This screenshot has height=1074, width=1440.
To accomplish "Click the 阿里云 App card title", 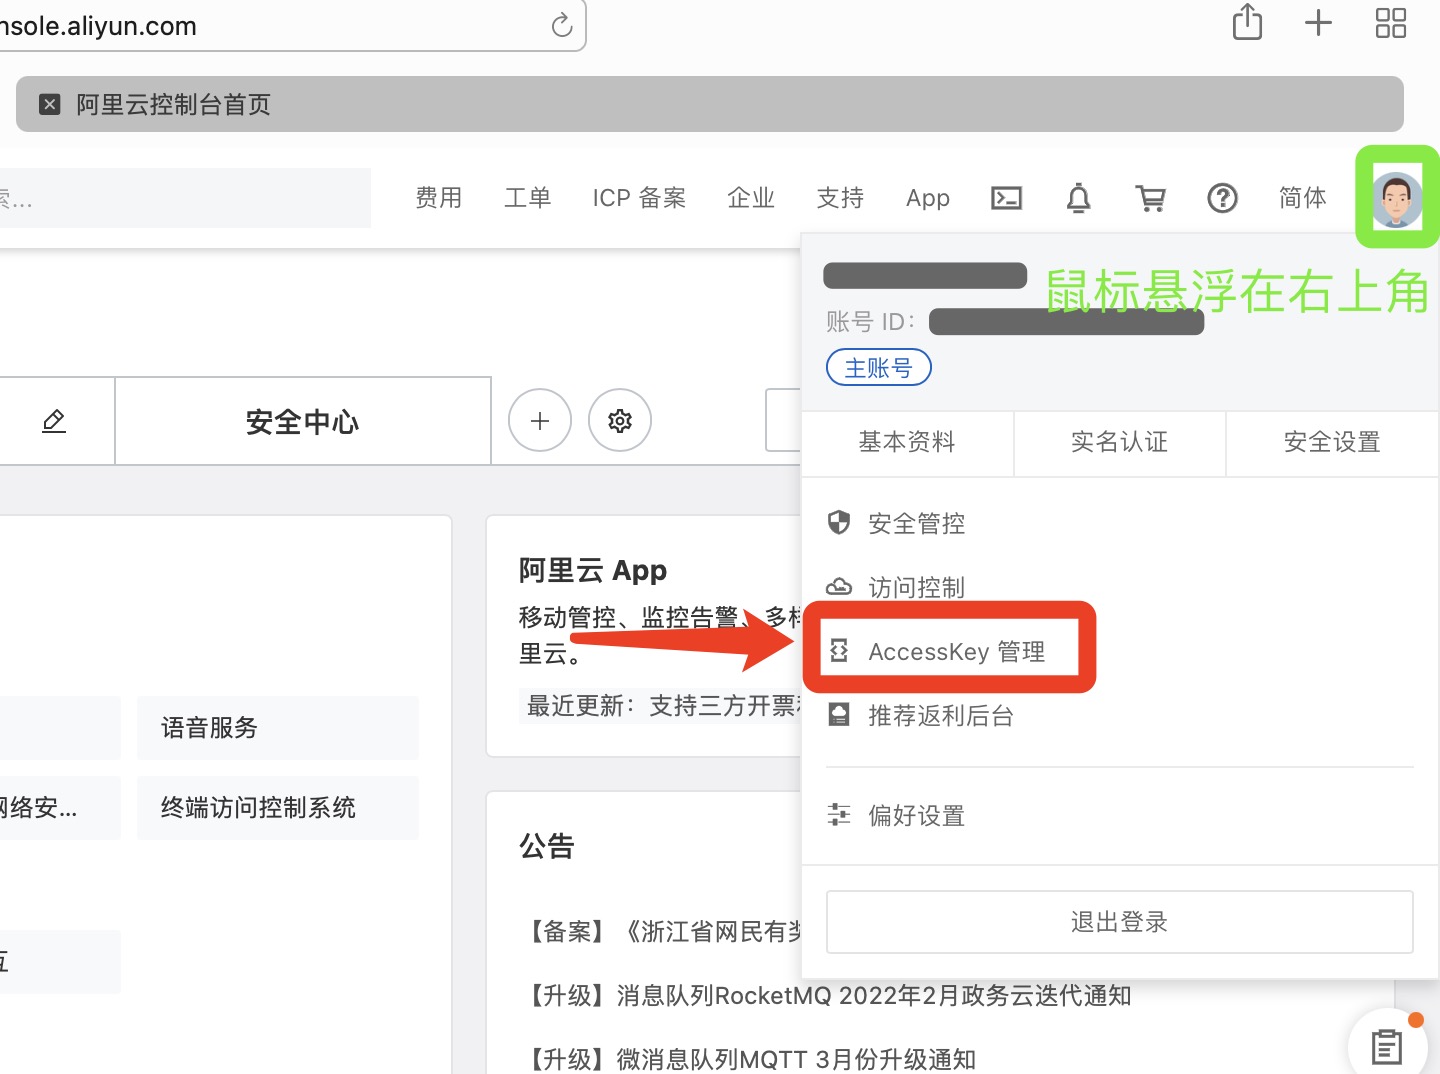I will point(593,571).
